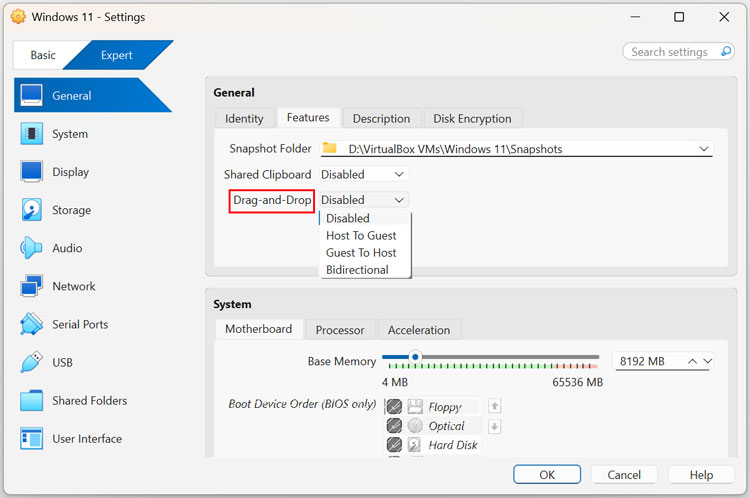Maximize the Settings window

(x=679, y=17)
